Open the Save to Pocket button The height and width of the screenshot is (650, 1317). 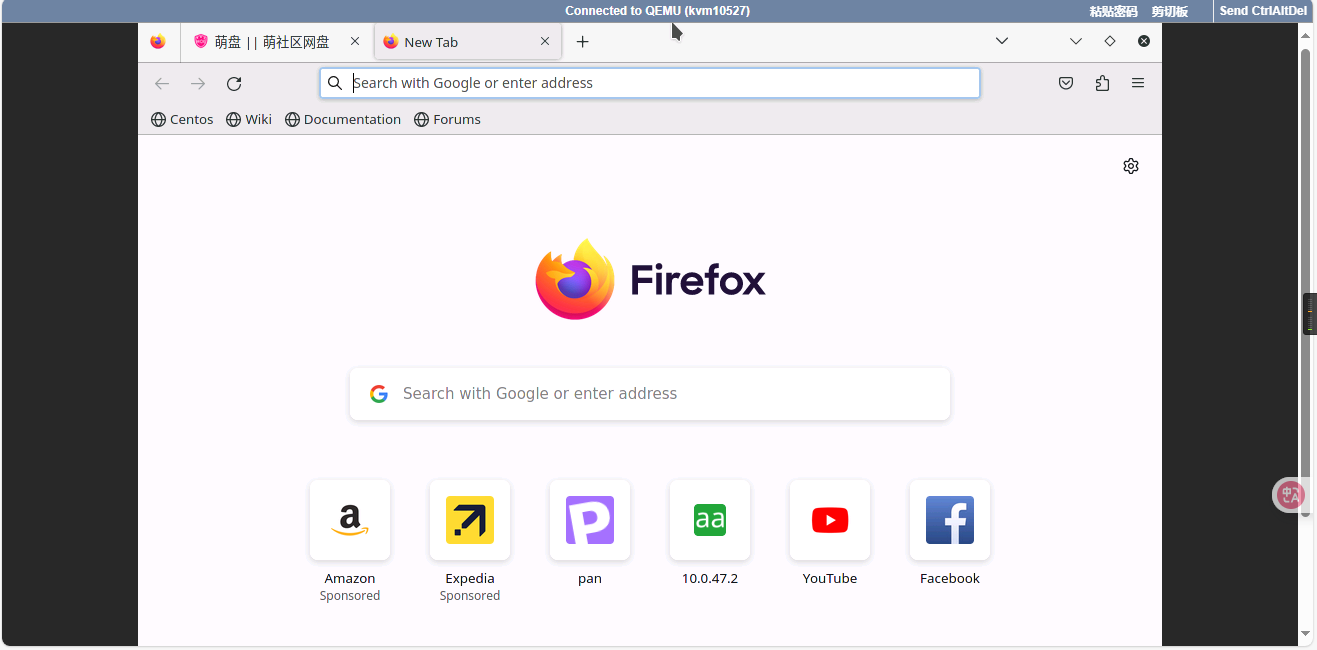click(x=1066, y=83)
